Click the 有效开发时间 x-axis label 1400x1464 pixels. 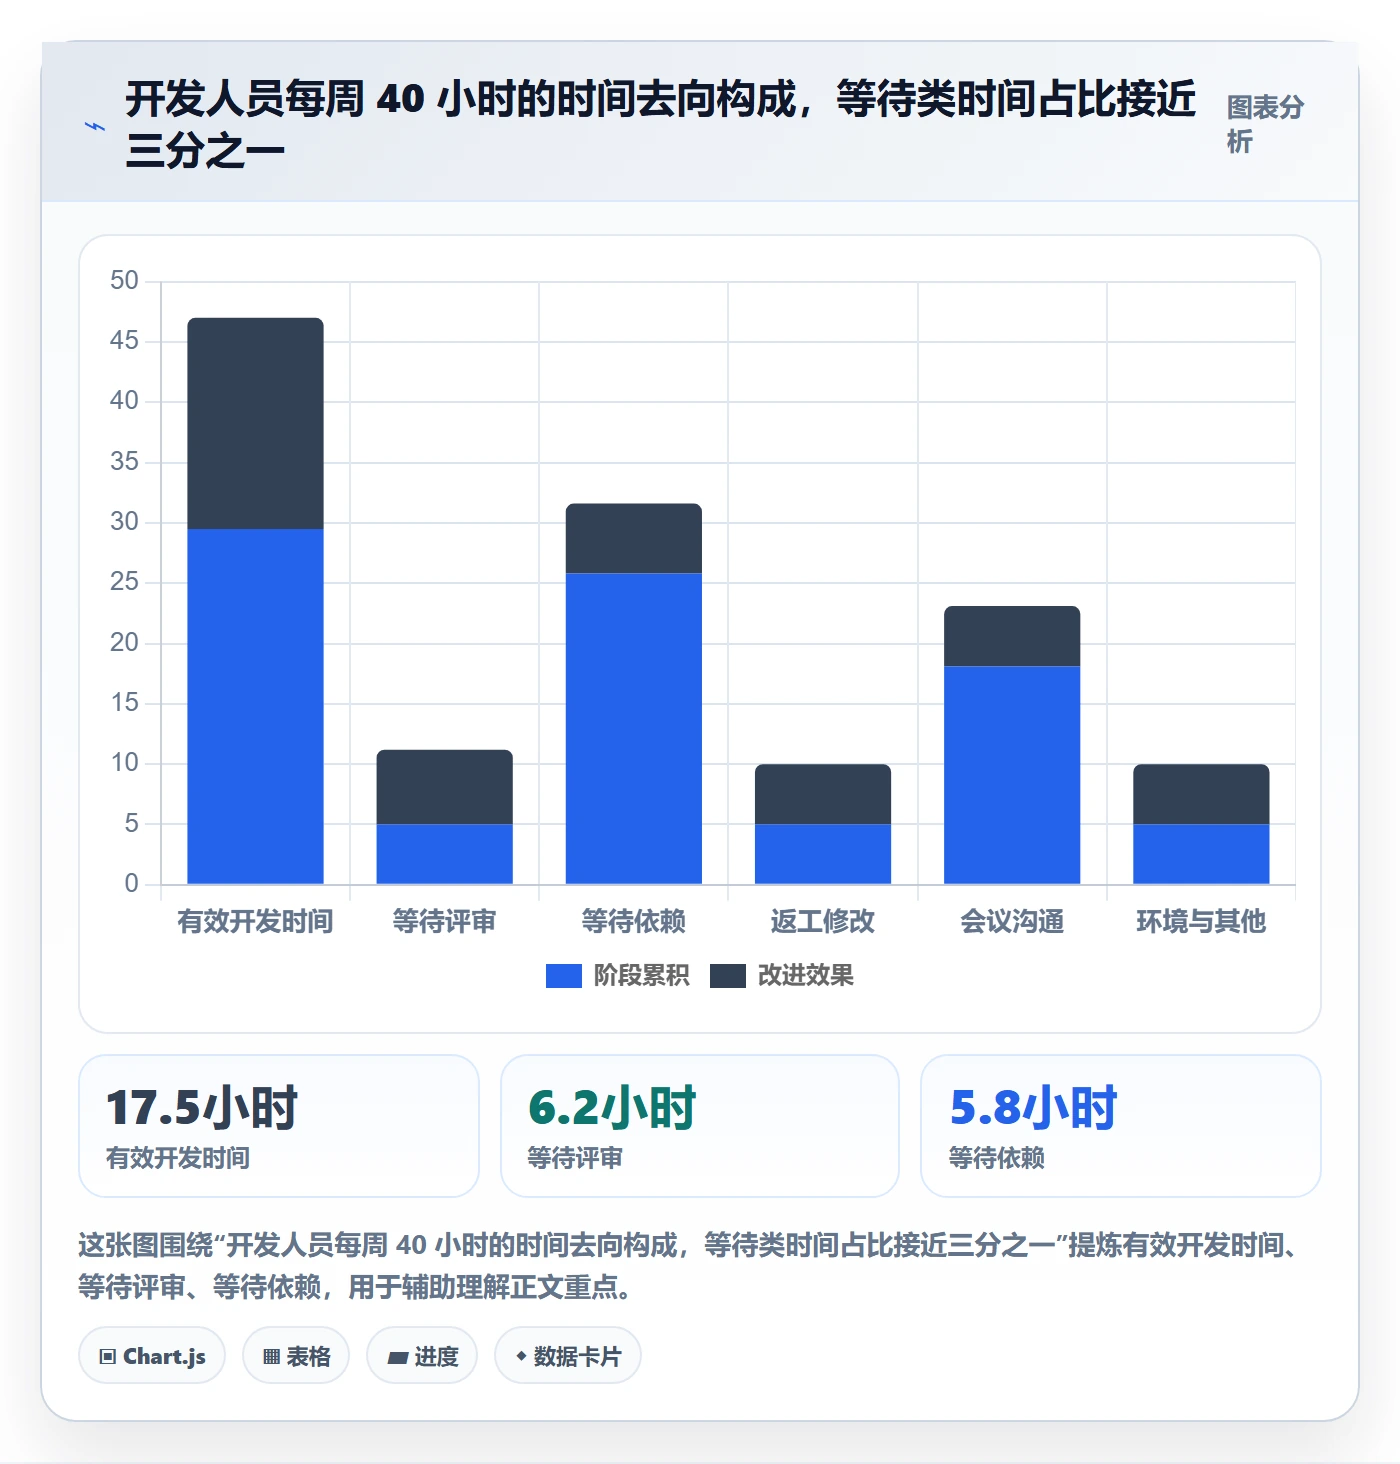tap(255, 921)
